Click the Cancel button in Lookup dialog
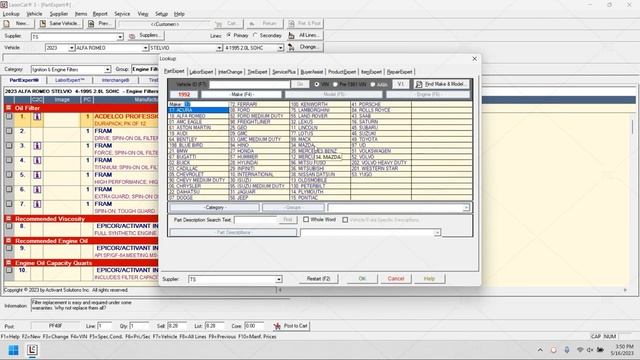The image size is (640, 360). pos(396,279)
